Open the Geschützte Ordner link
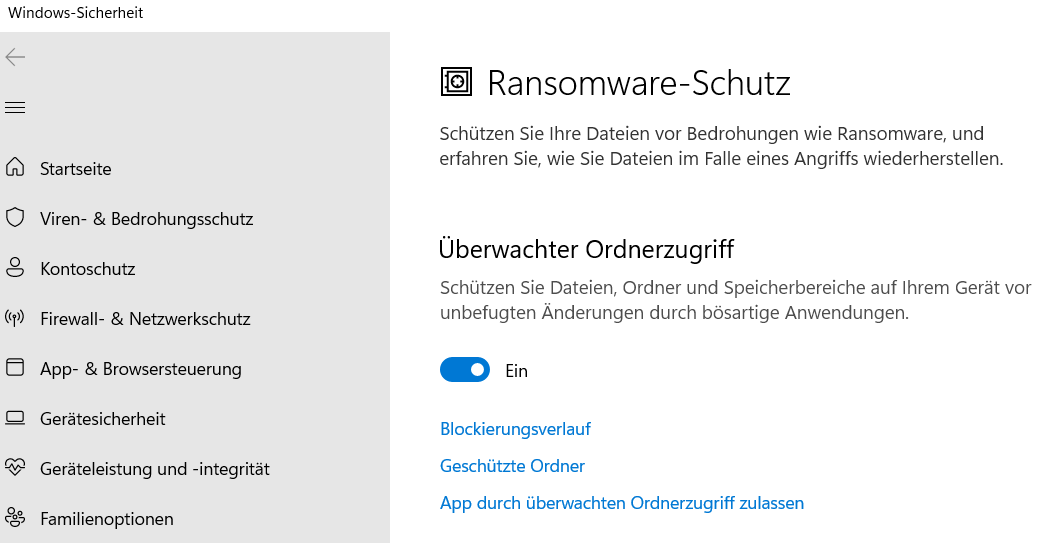This screenshot has width=1054, height=543. pyautogui.click(x=512, y=466)
